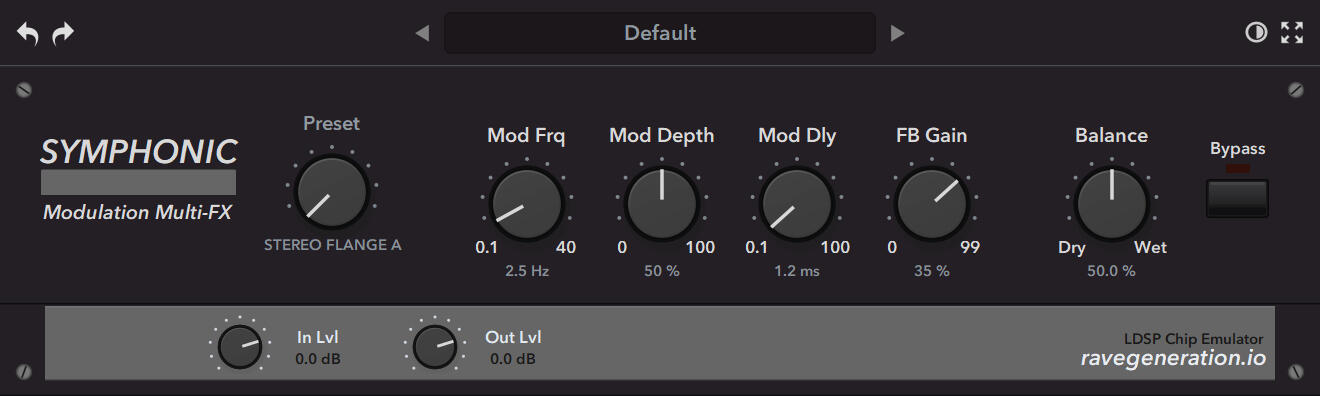Click the Modulation Multi-FX subtitle

click(138, 212)
